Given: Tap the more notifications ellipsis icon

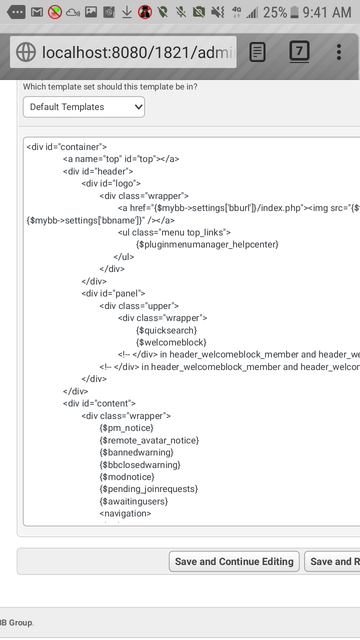Looking at the screenshot, I should (x=16, y=12).
